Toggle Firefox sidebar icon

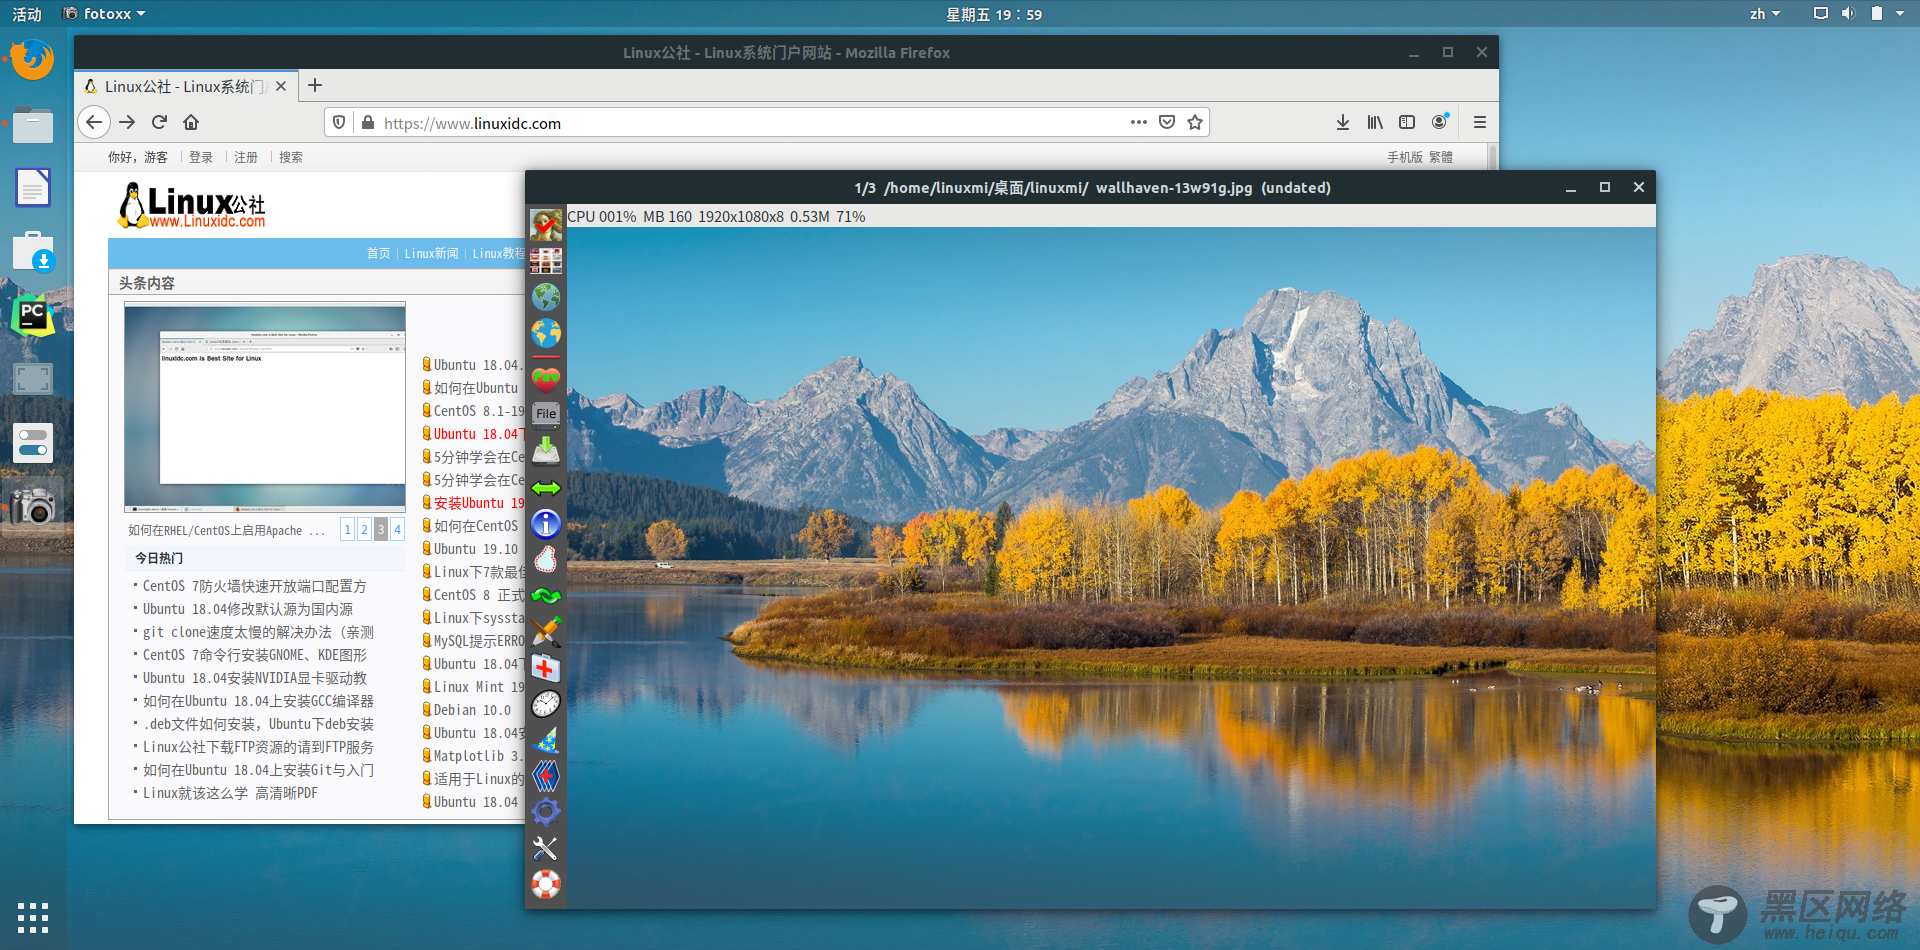click(1407, 122)
